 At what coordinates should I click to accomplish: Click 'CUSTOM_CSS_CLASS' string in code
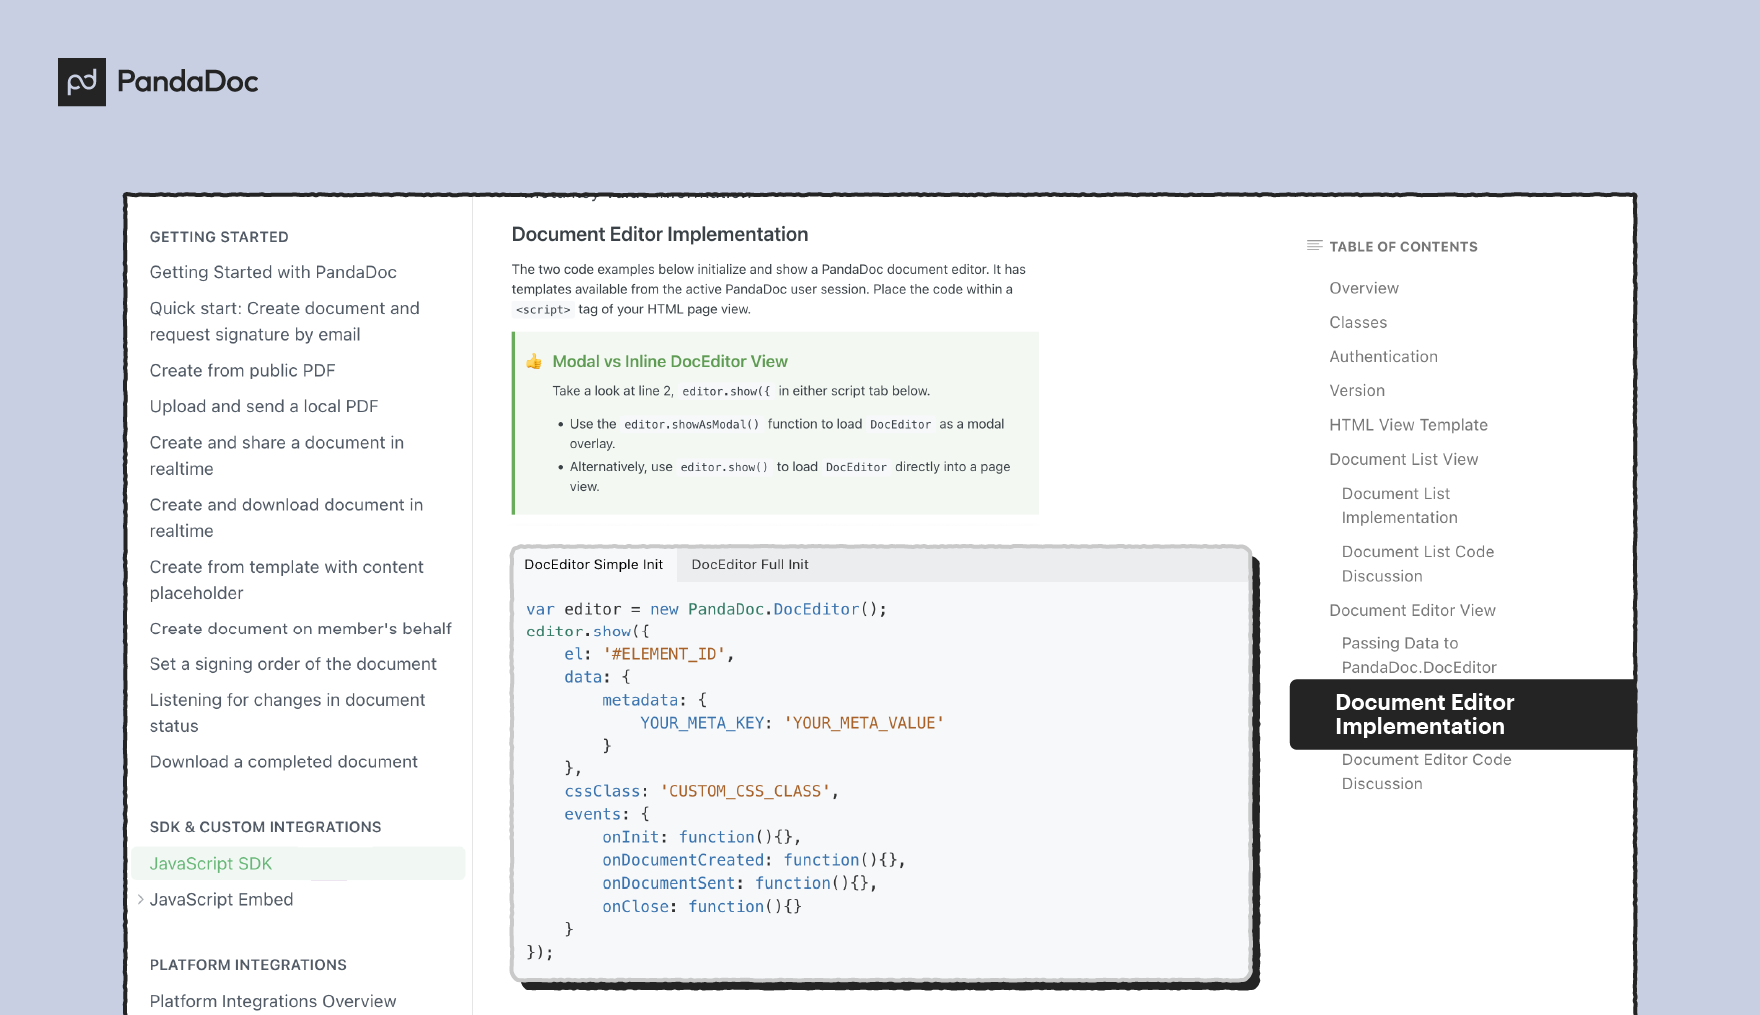coord(745,791)
